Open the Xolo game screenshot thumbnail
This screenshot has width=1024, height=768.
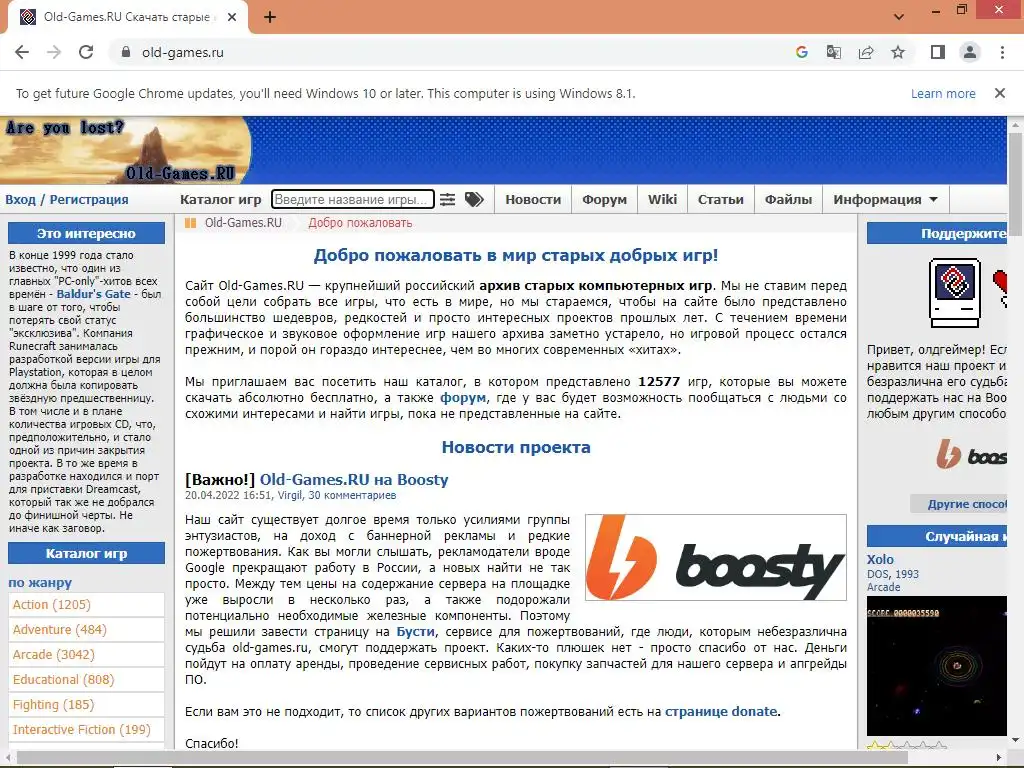pyautogui.click(x=936, y=665)
